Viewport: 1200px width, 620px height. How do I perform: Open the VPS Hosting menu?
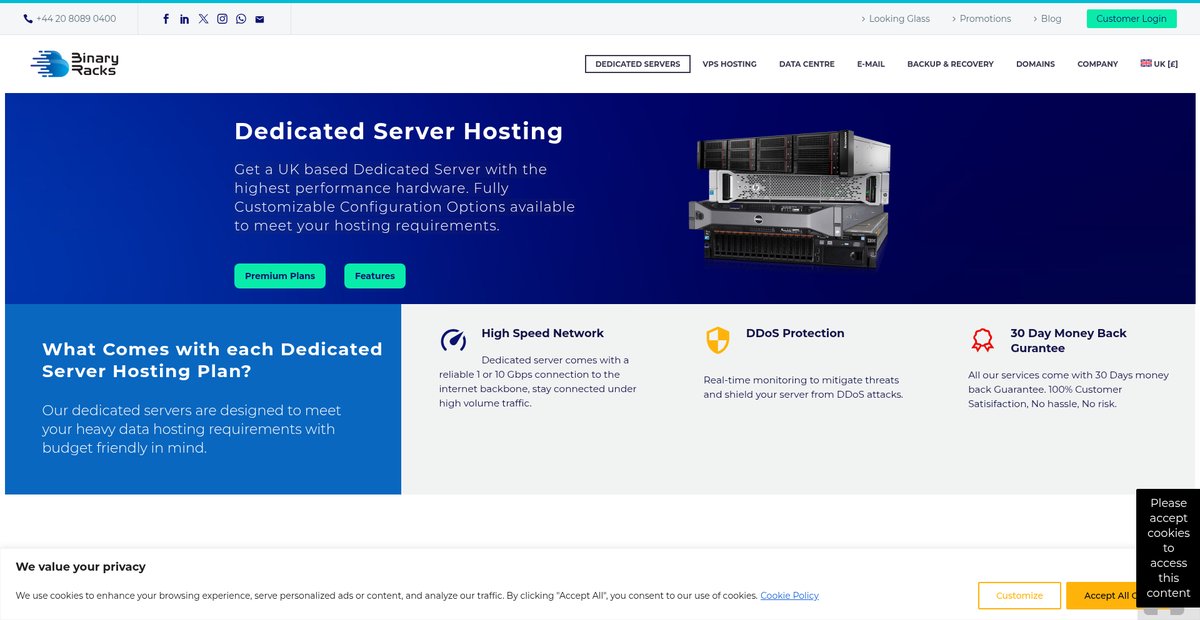click(x=729, y=64)
